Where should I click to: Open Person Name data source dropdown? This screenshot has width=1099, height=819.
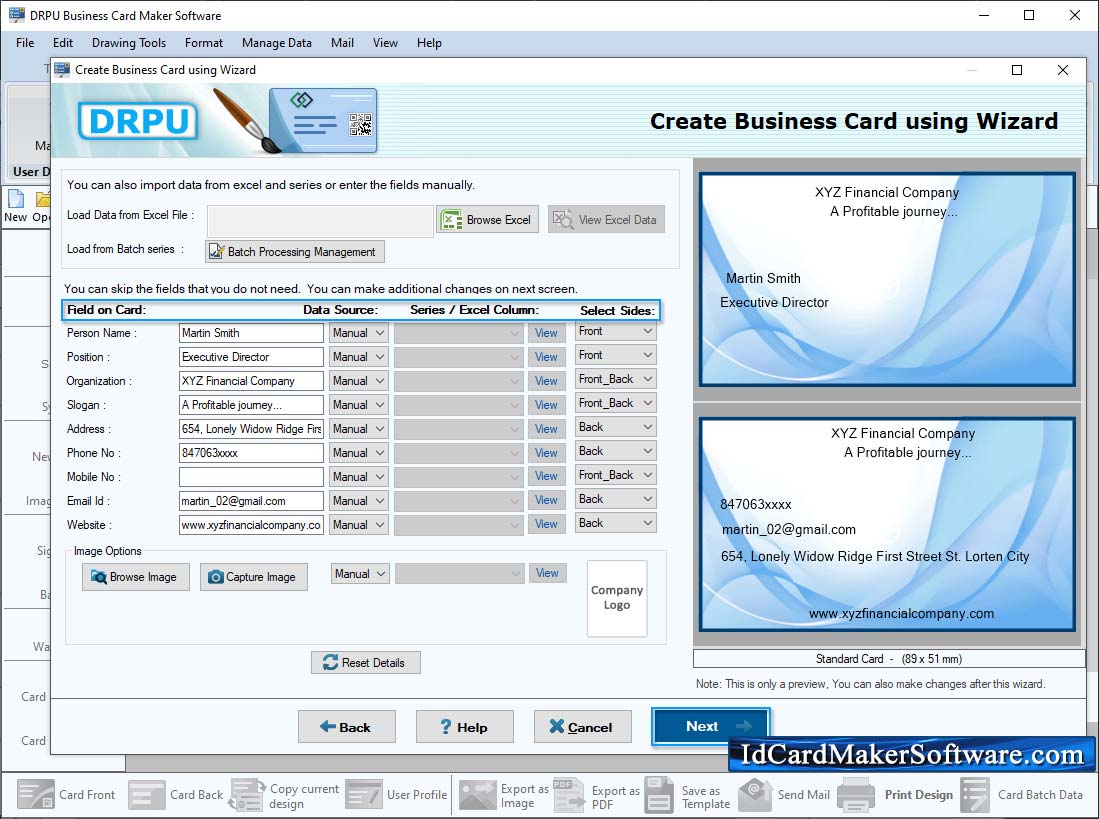pyautogui.click(x=359, y=333)
